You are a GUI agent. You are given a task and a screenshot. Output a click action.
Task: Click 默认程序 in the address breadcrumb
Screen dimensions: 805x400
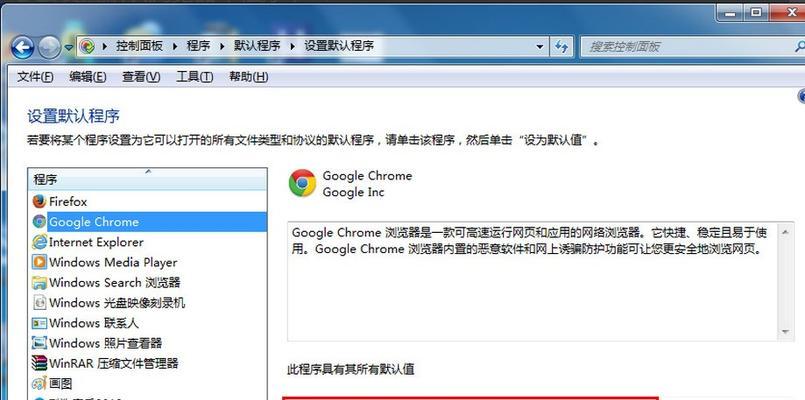[x=257, y=46]
